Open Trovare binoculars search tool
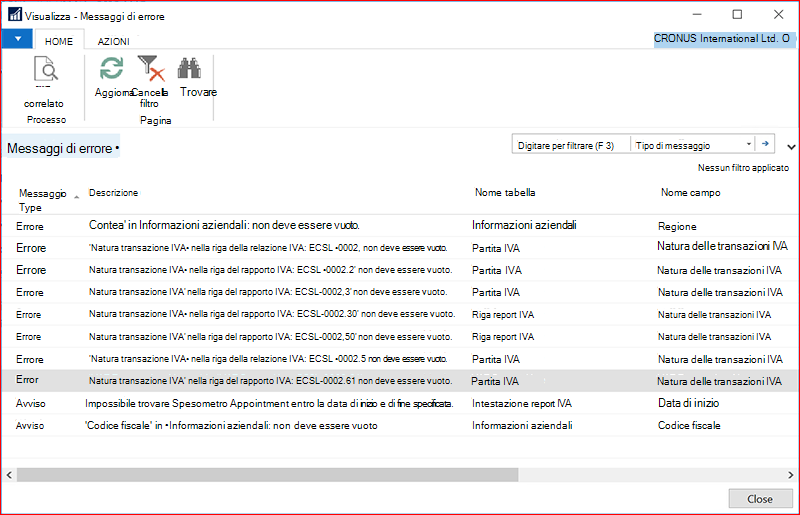This screenshot has width=800, height=515. click(x=190, y=68)
